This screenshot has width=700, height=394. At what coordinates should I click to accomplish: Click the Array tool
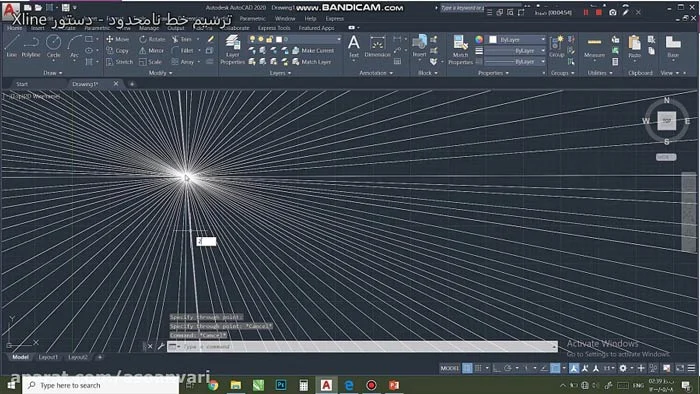[183, 62]
